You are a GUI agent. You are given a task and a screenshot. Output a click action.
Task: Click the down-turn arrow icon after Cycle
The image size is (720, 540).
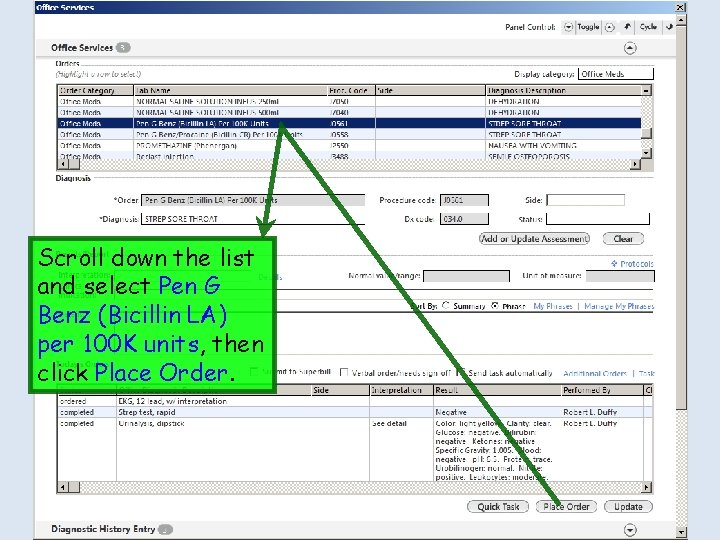[x=669, y=27]
